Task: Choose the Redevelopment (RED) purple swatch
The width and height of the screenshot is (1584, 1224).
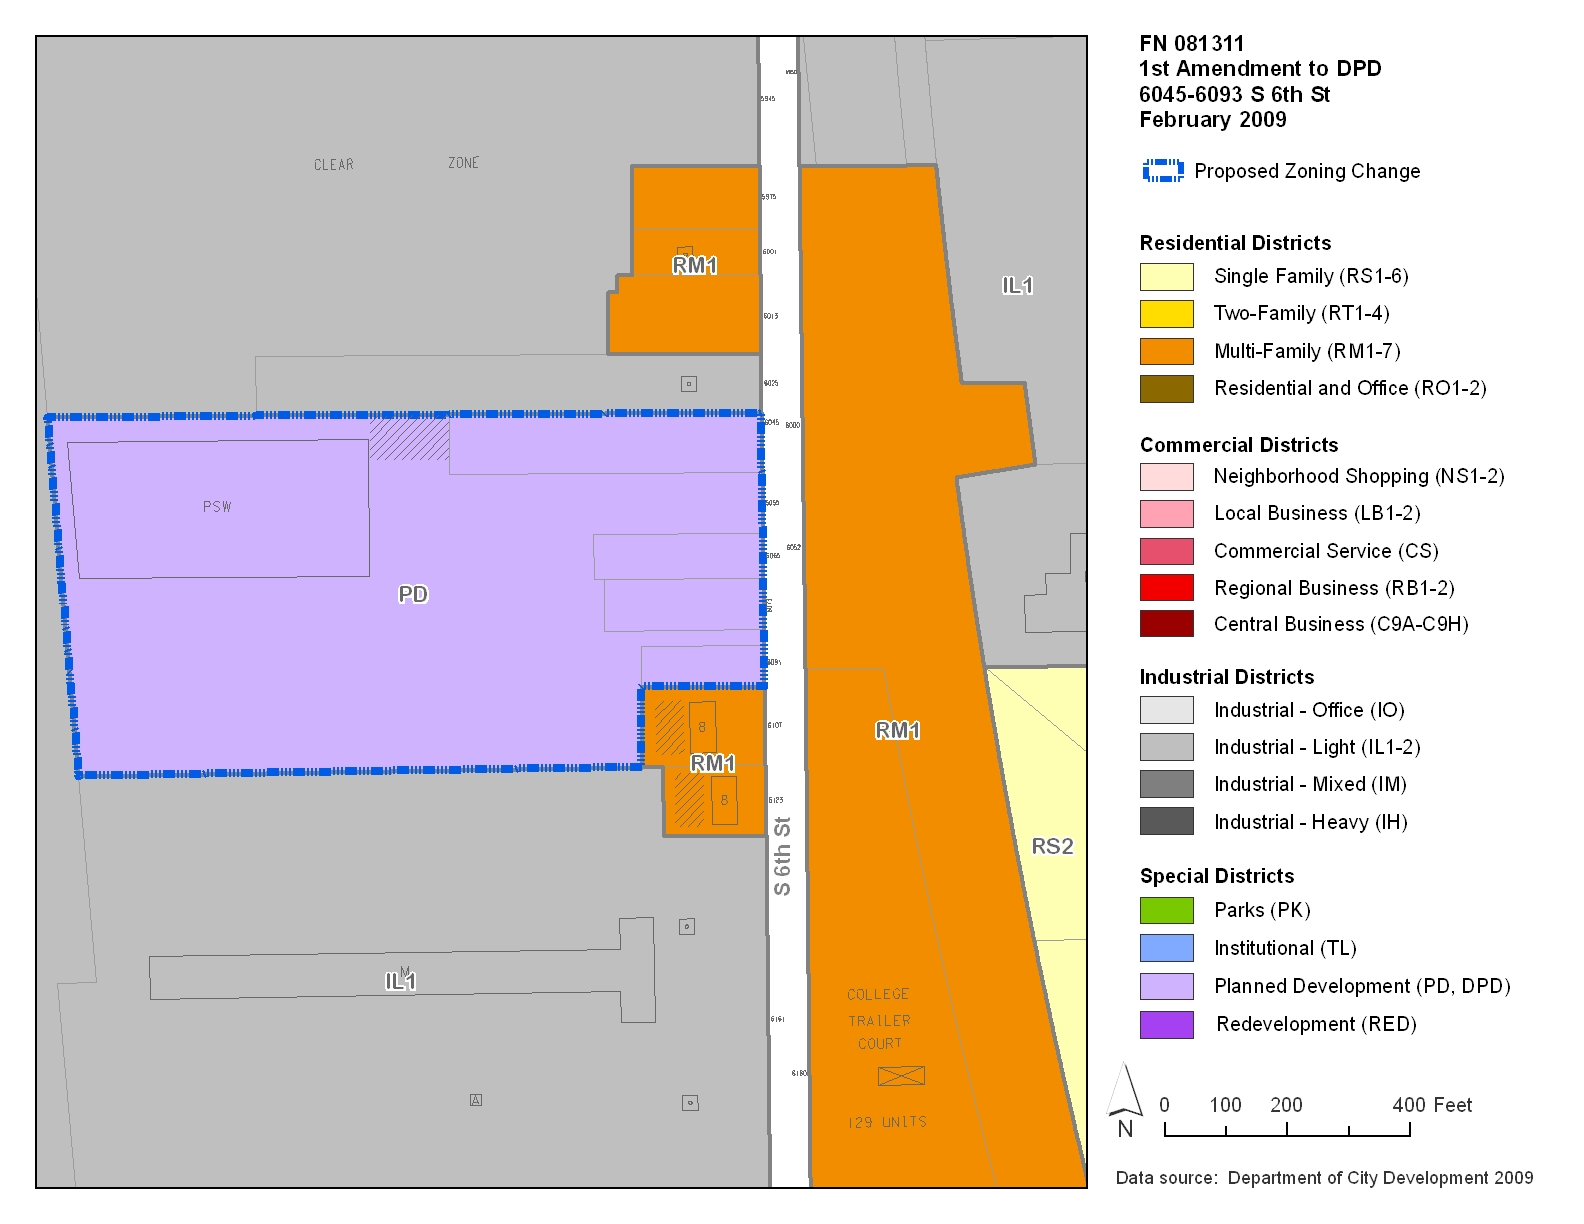Action: (x=1166, y=1024)
